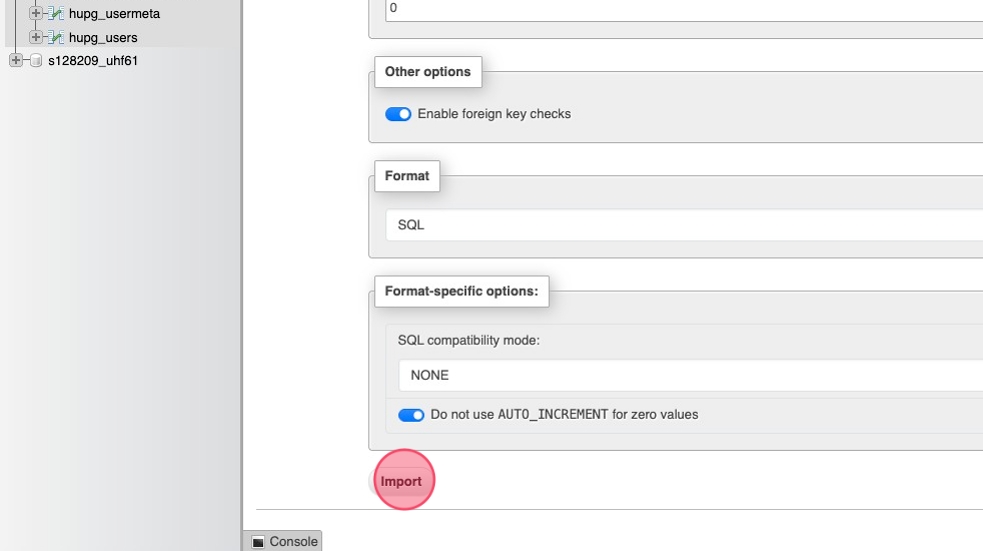Select the hupg_usermeta table name
Screen dimensions: 983x551
[114, 14]
